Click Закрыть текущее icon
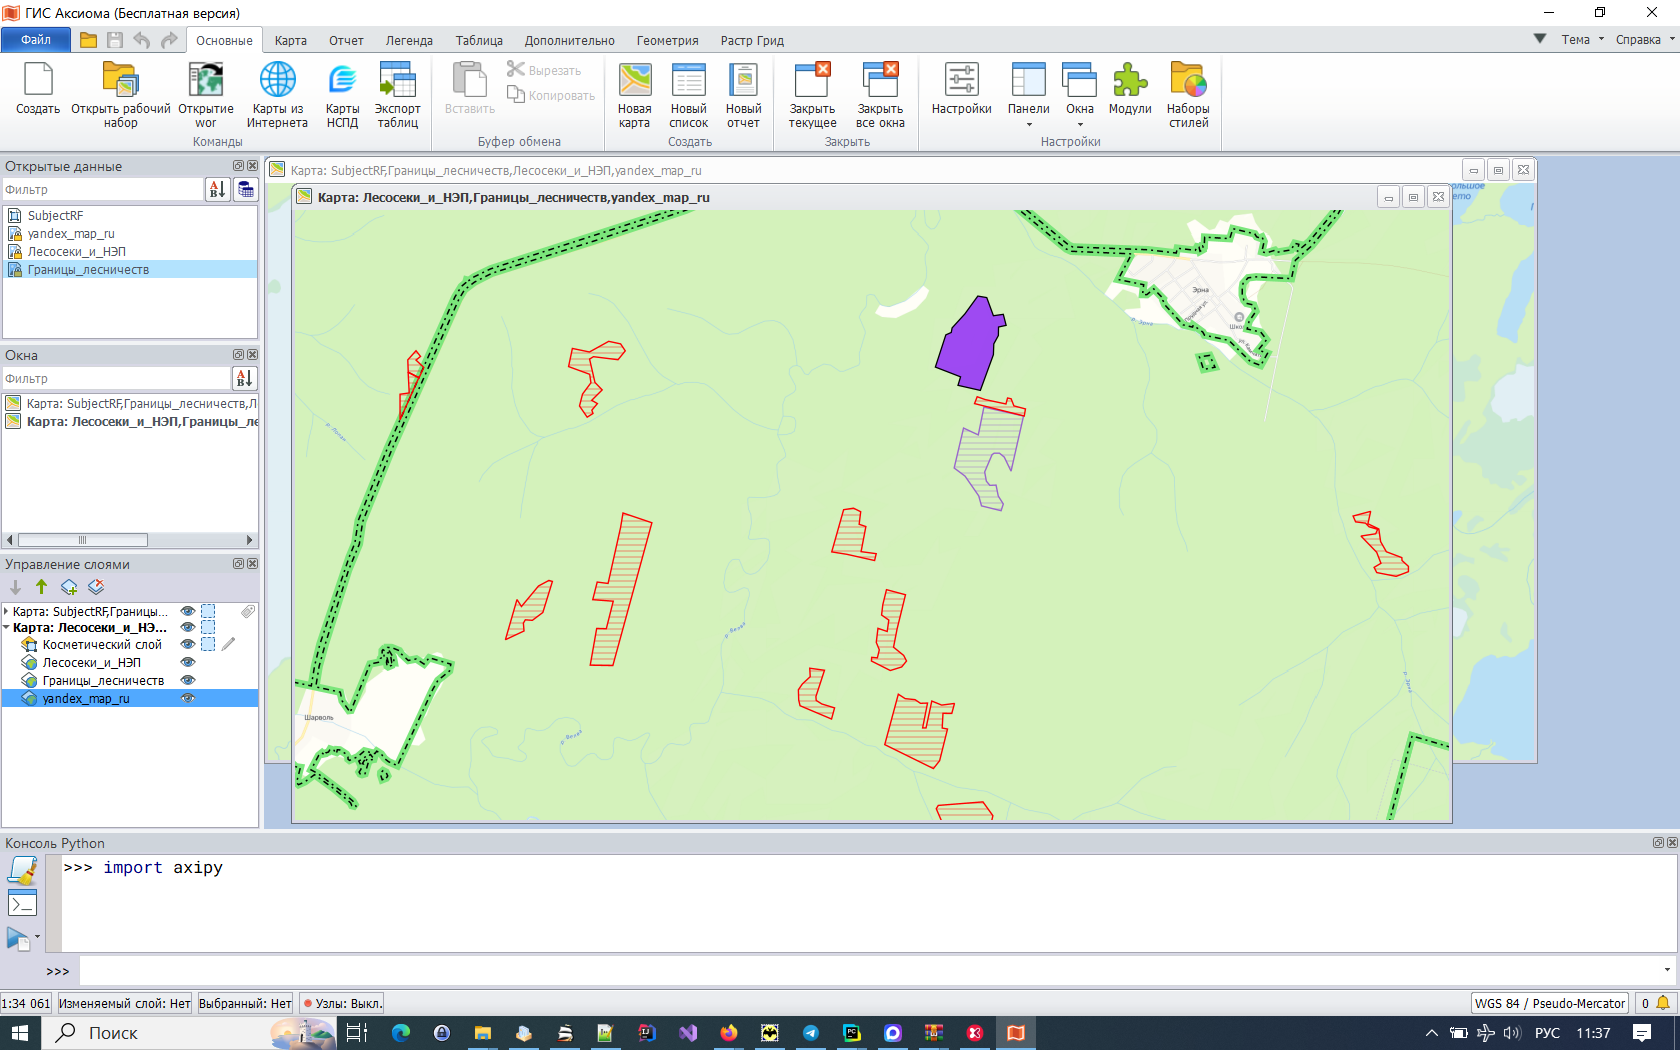 coord(812,94)
